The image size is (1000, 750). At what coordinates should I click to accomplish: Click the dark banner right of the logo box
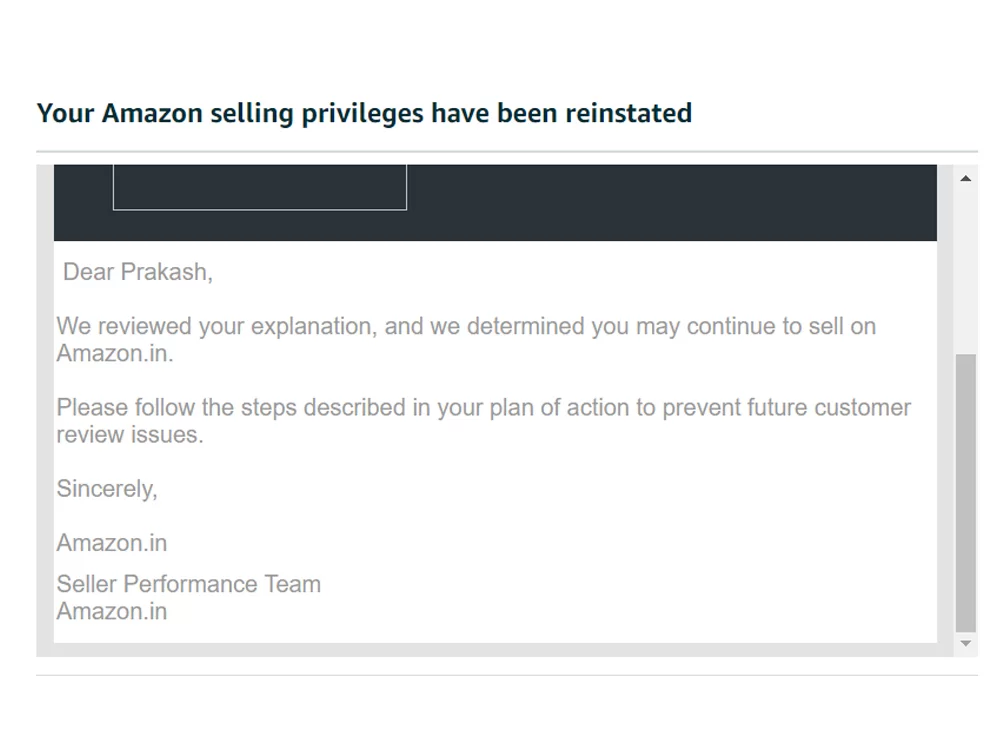672,202
